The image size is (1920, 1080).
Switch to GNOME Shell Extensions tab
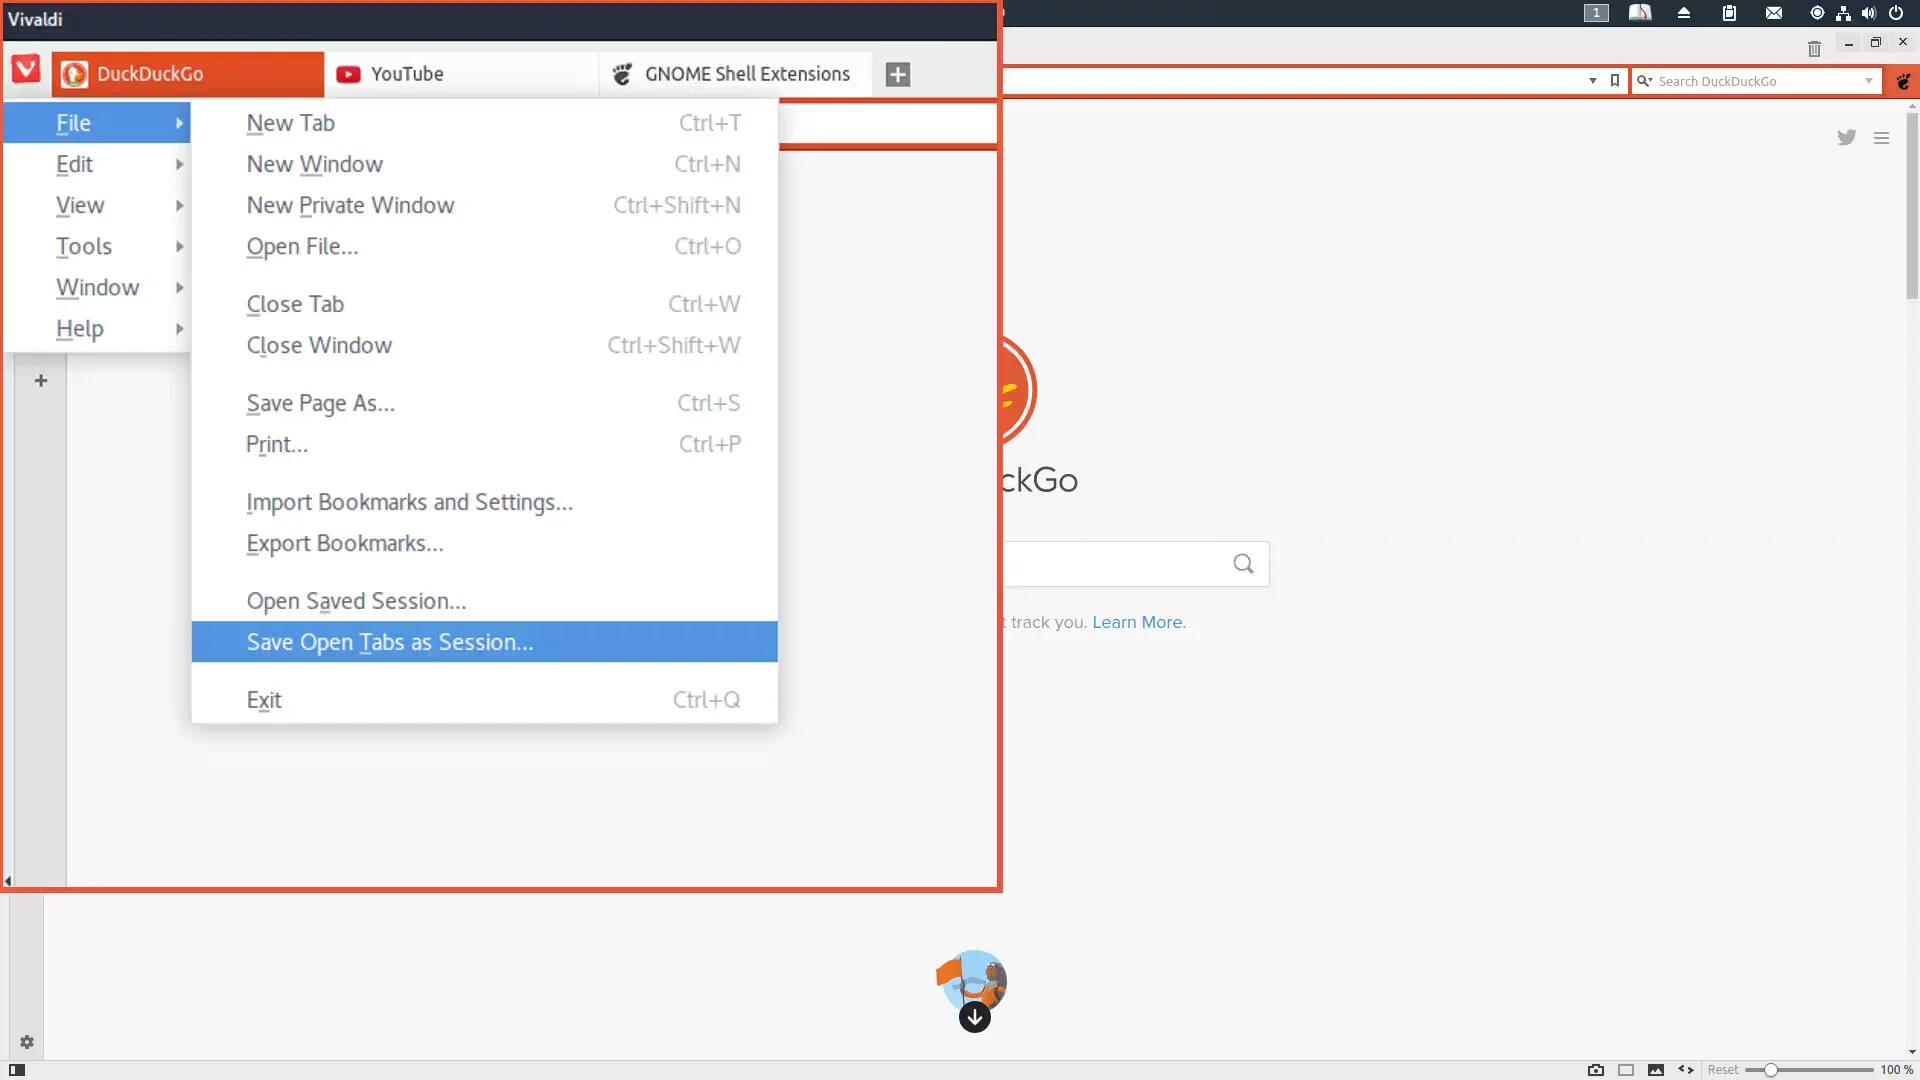[735, 74]
